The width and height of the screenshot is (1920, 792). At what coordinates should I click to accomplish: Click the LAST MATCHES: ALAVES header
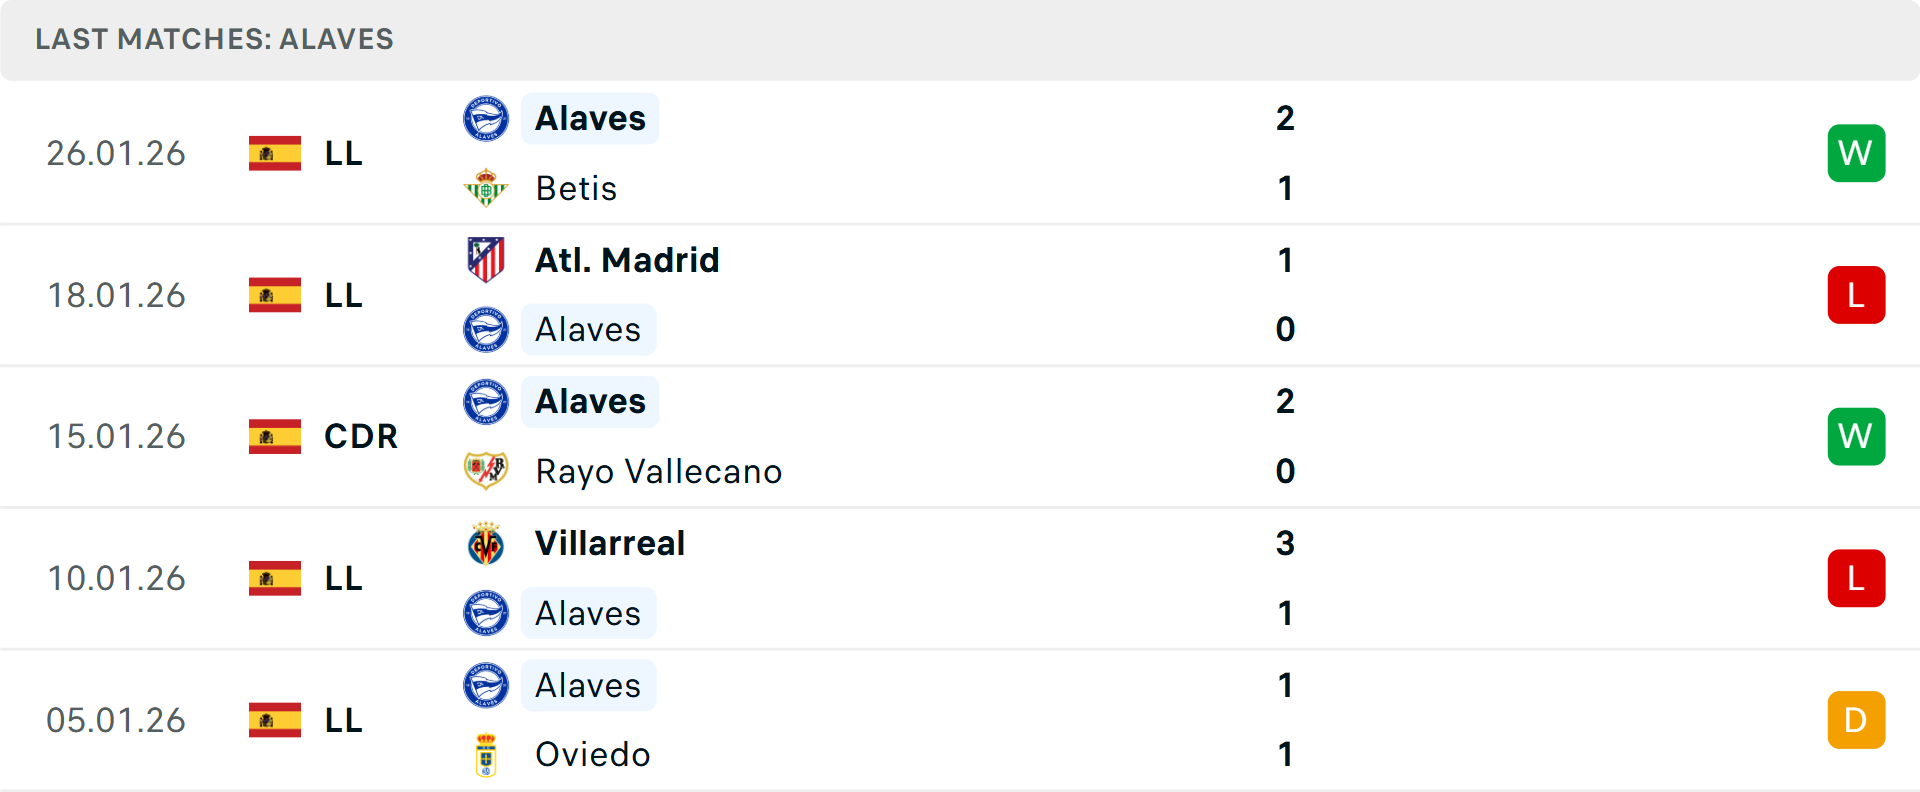214,40
